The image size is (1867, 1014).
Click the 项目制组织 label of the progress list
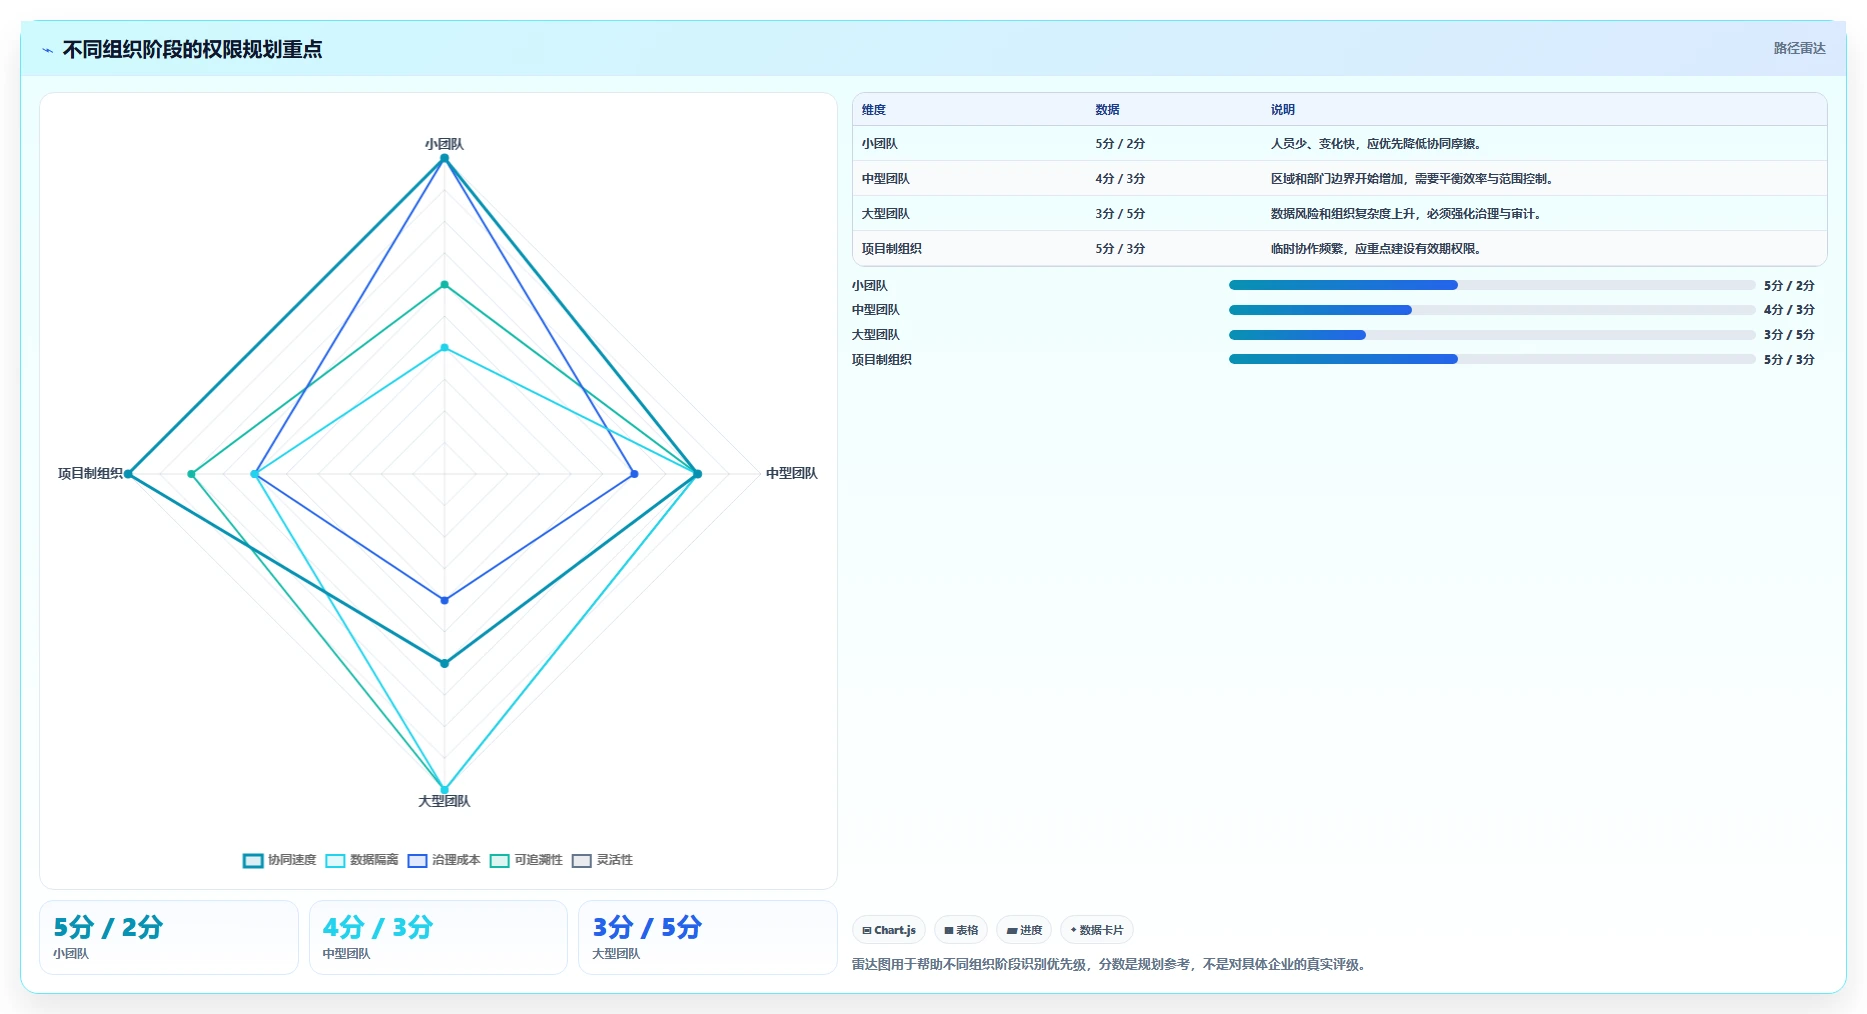[x=882, y=360]
